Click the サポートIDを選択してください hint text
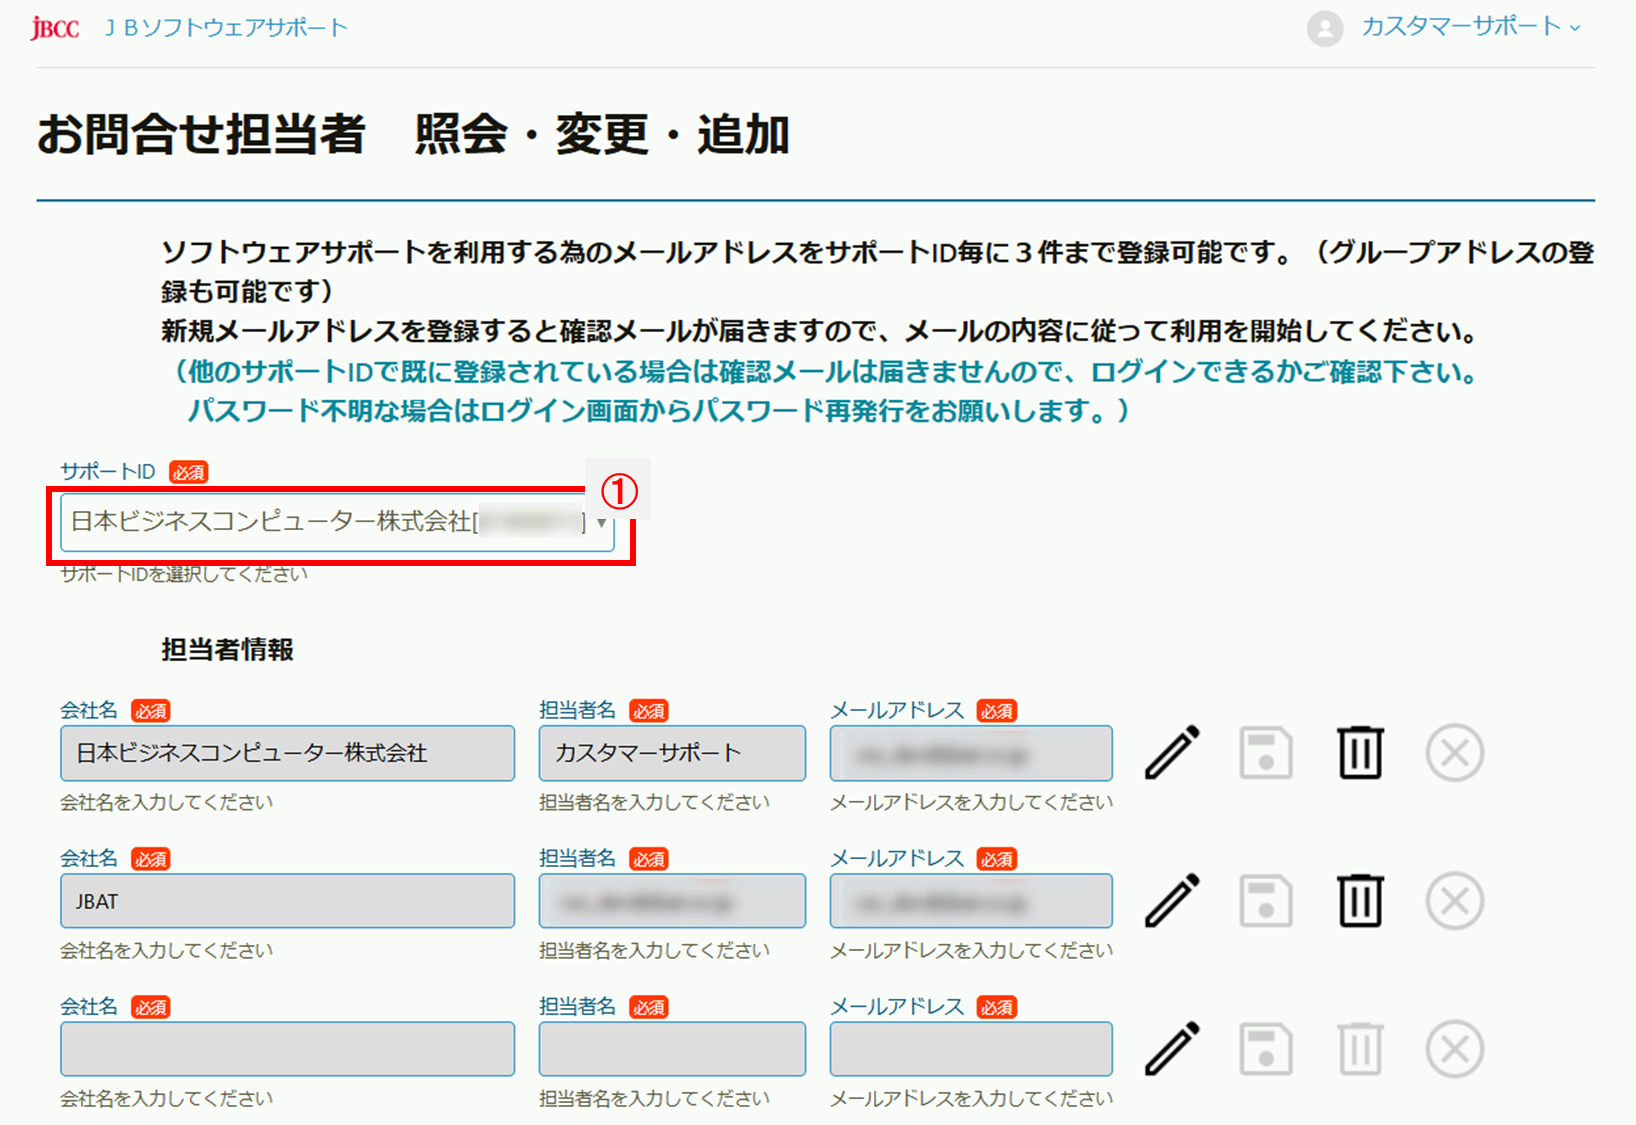 (x=184, y=574)
